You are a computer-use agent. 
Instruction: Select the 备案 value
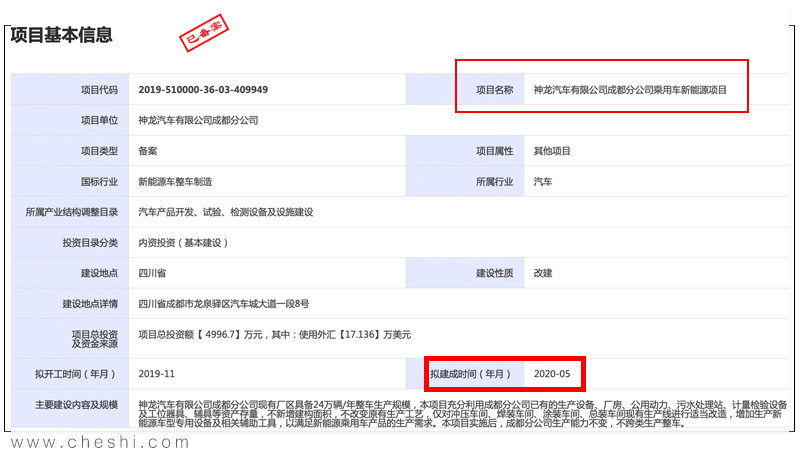pos(147,151)
